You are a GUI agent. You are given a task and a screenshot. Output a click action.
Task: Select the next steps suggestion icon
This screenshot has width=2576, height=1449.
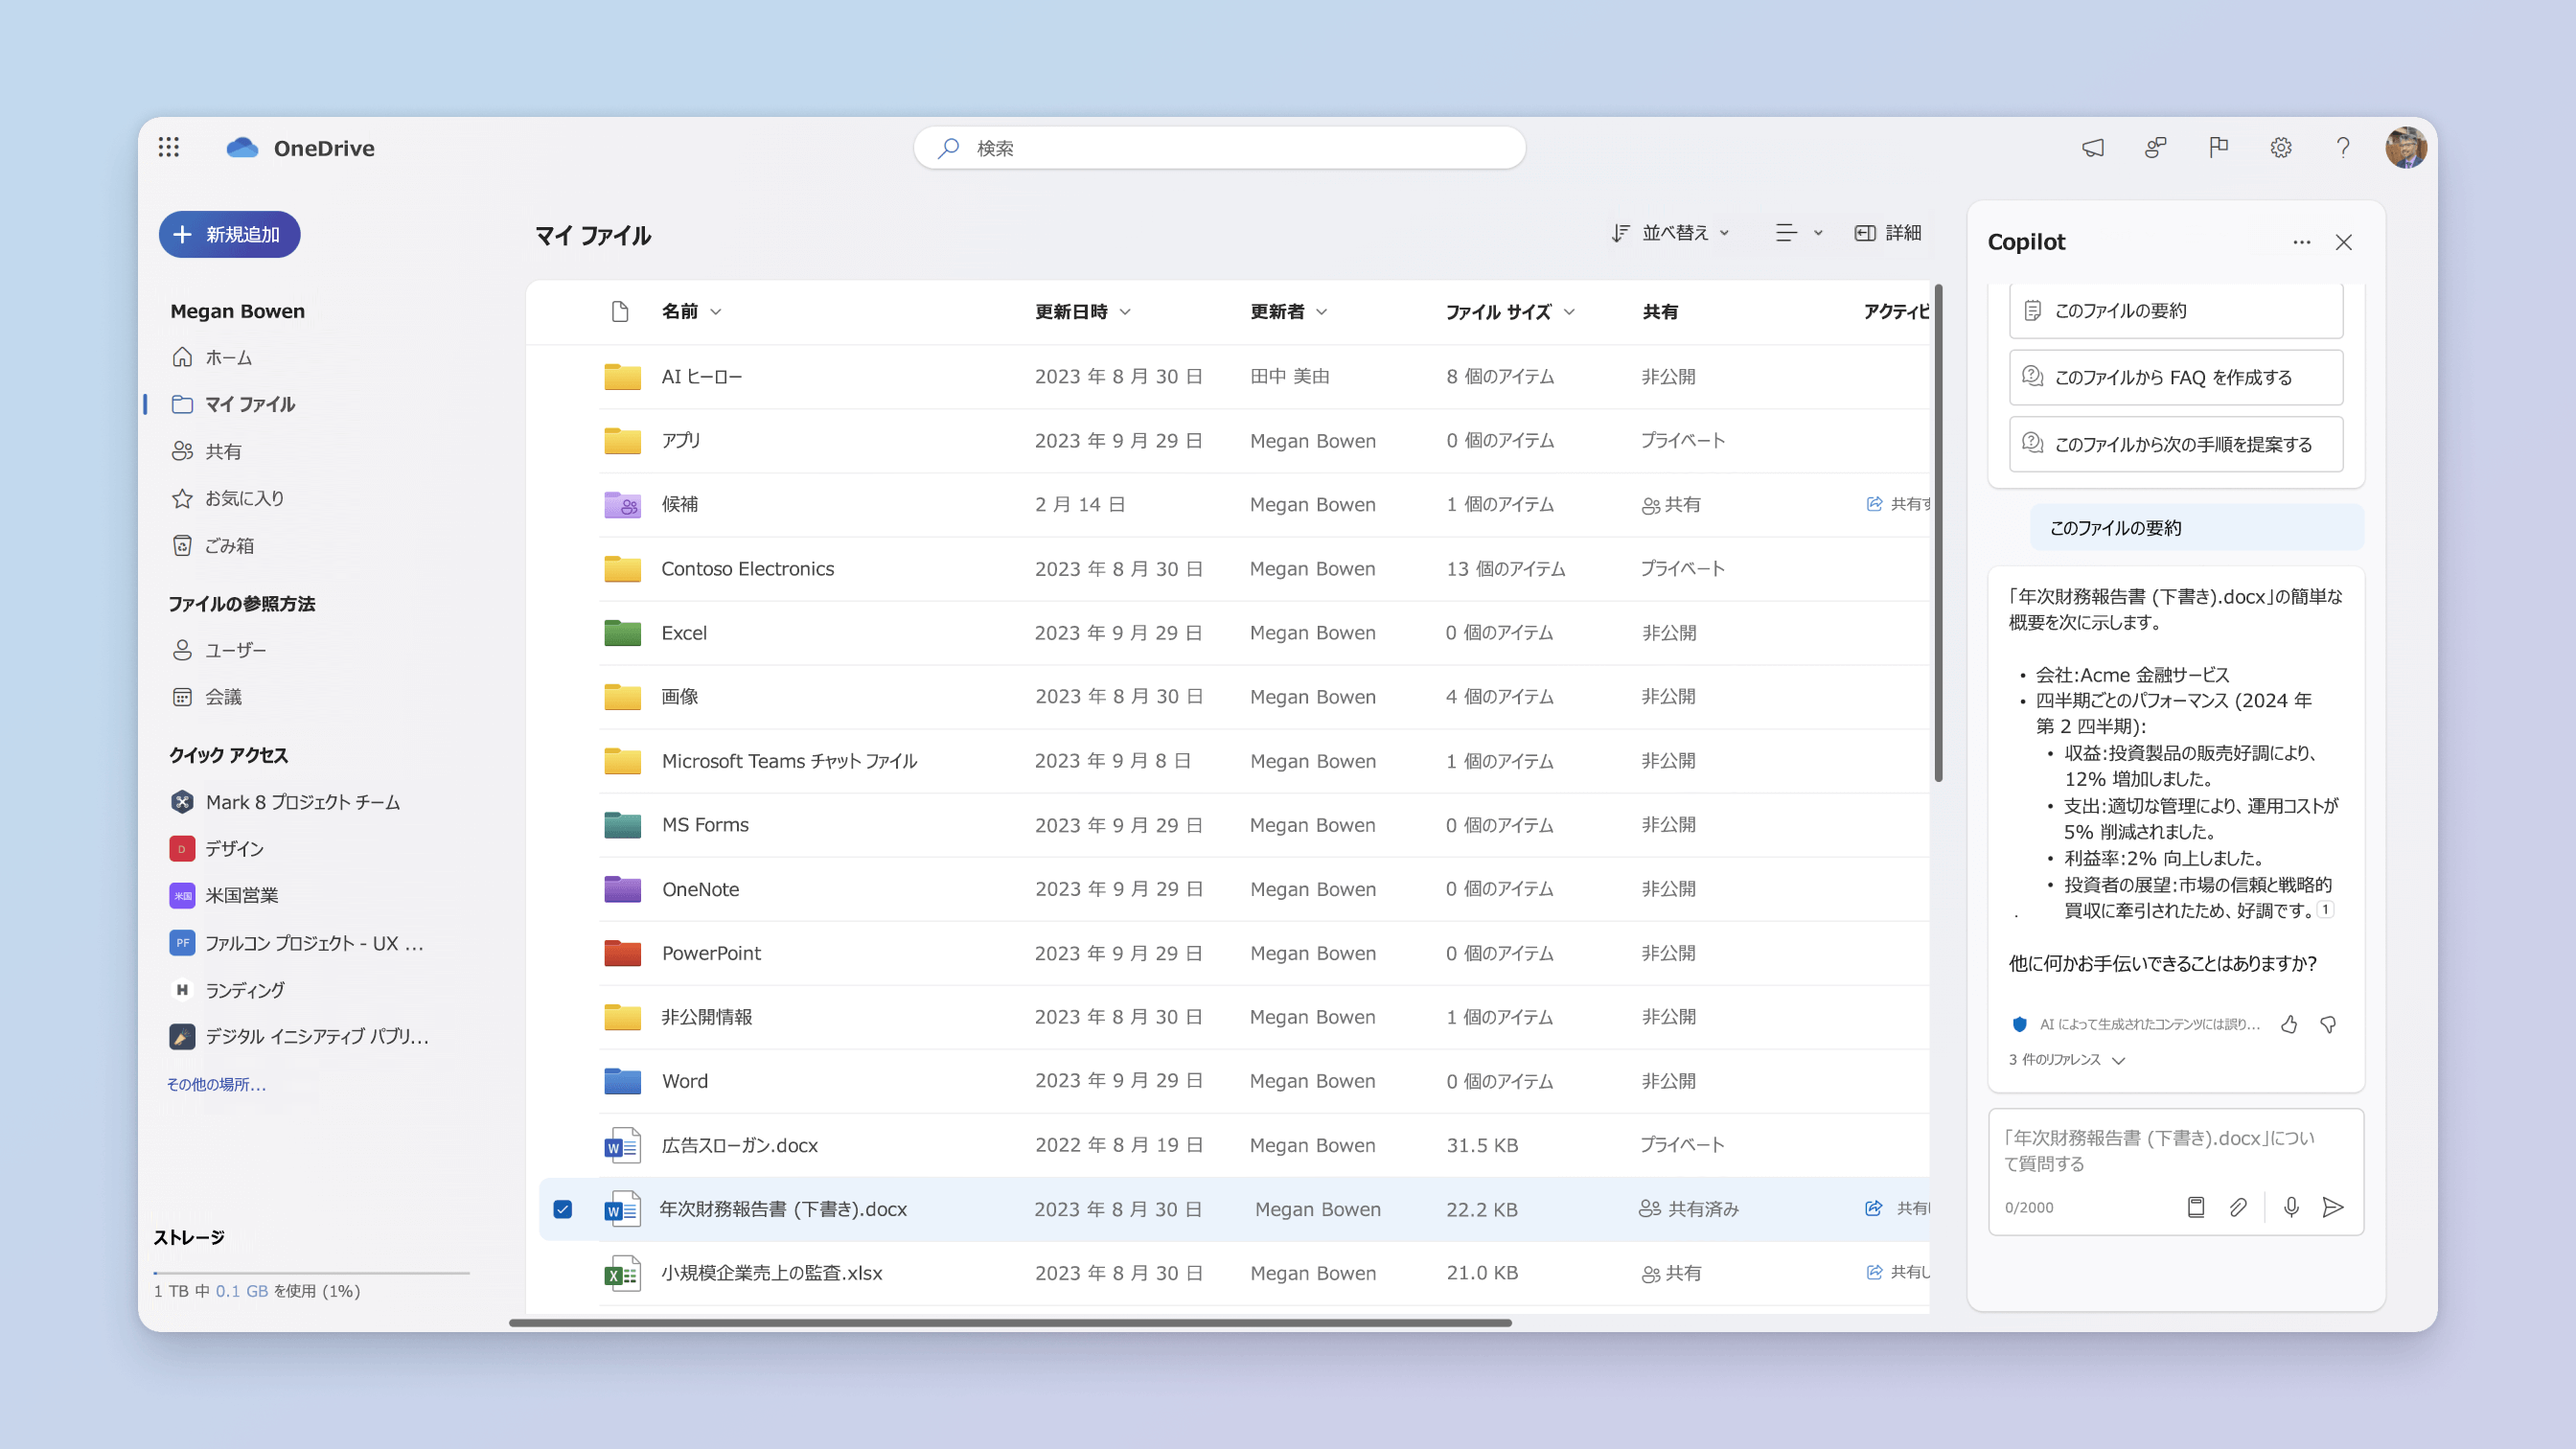[2033, 444]
